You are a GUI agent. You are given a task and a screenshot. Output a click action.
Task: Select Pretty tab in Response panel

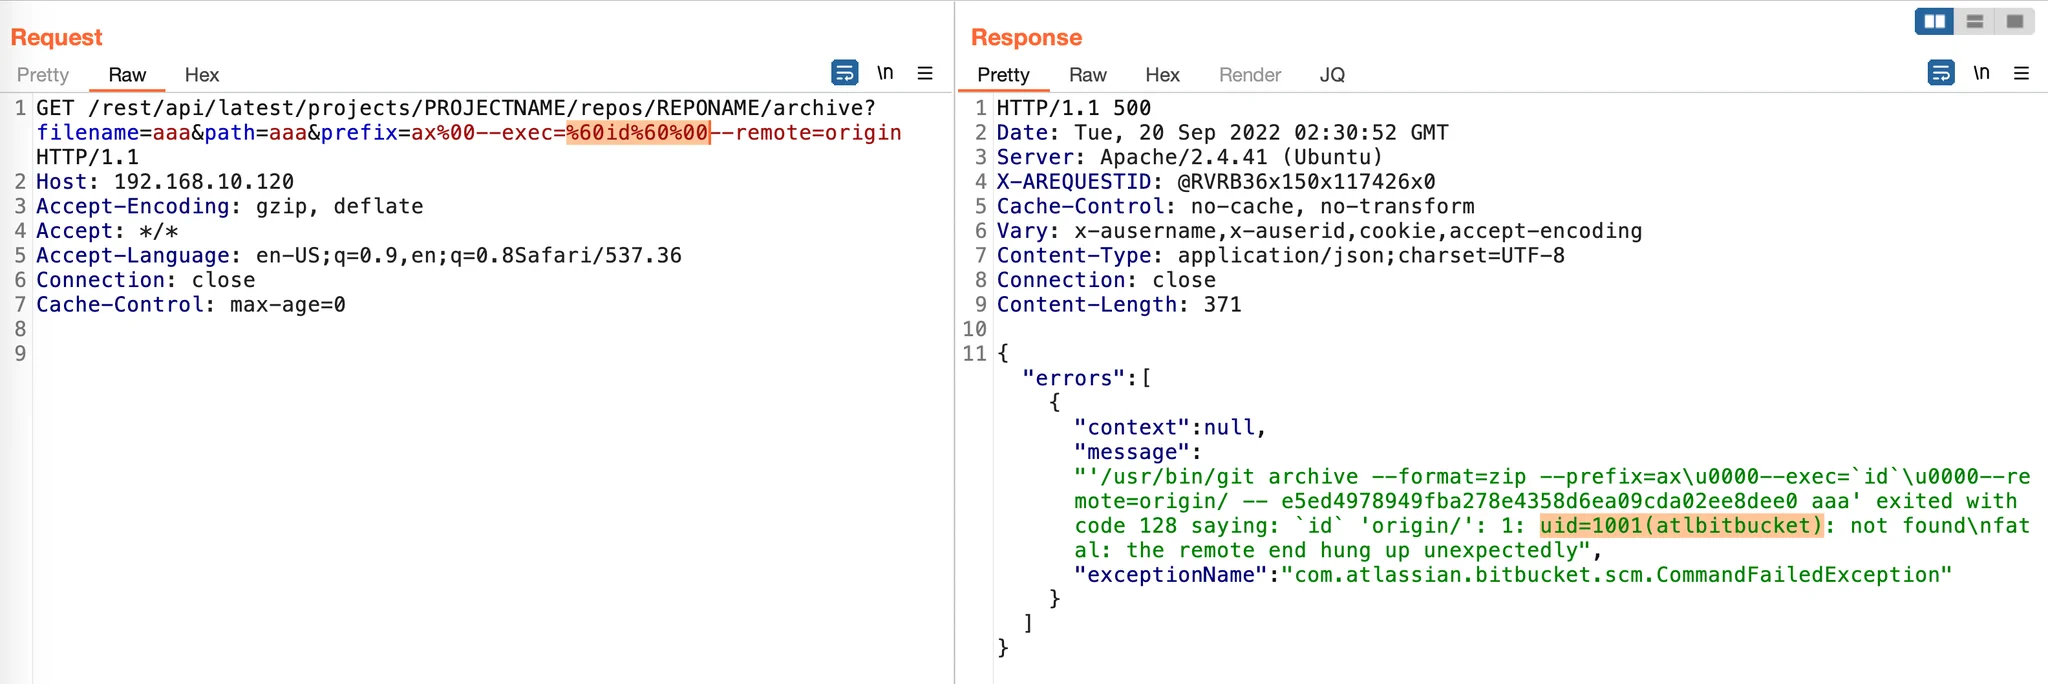(1003, 75)
